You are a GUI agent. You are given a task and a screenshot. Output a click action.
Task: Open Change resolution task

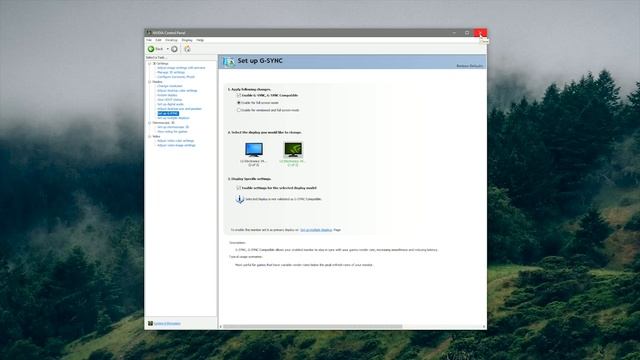(x=170, y=86)
